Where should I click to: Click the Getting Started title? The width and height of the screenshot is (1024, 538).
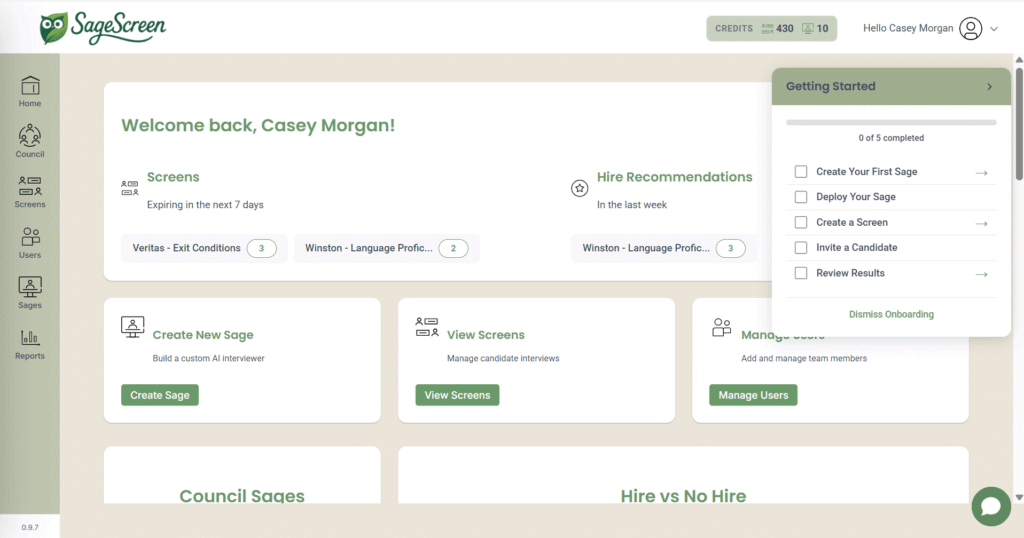pos(831,86)
